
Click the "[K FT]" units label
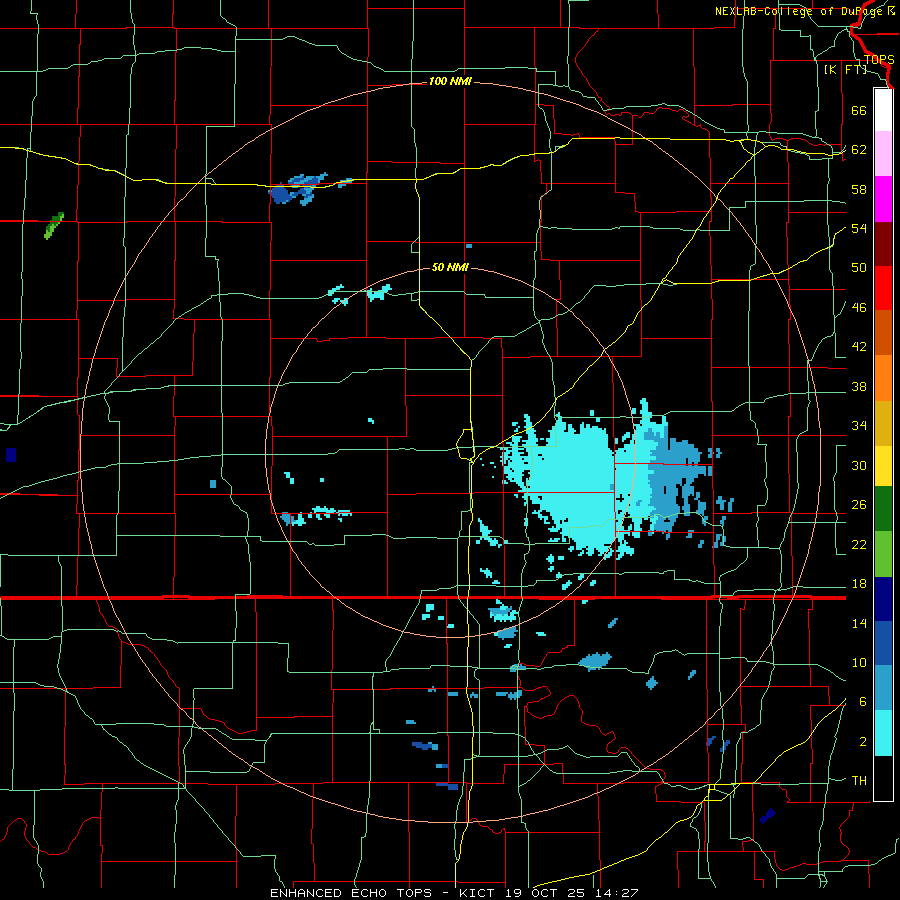(x=845, y=70)
